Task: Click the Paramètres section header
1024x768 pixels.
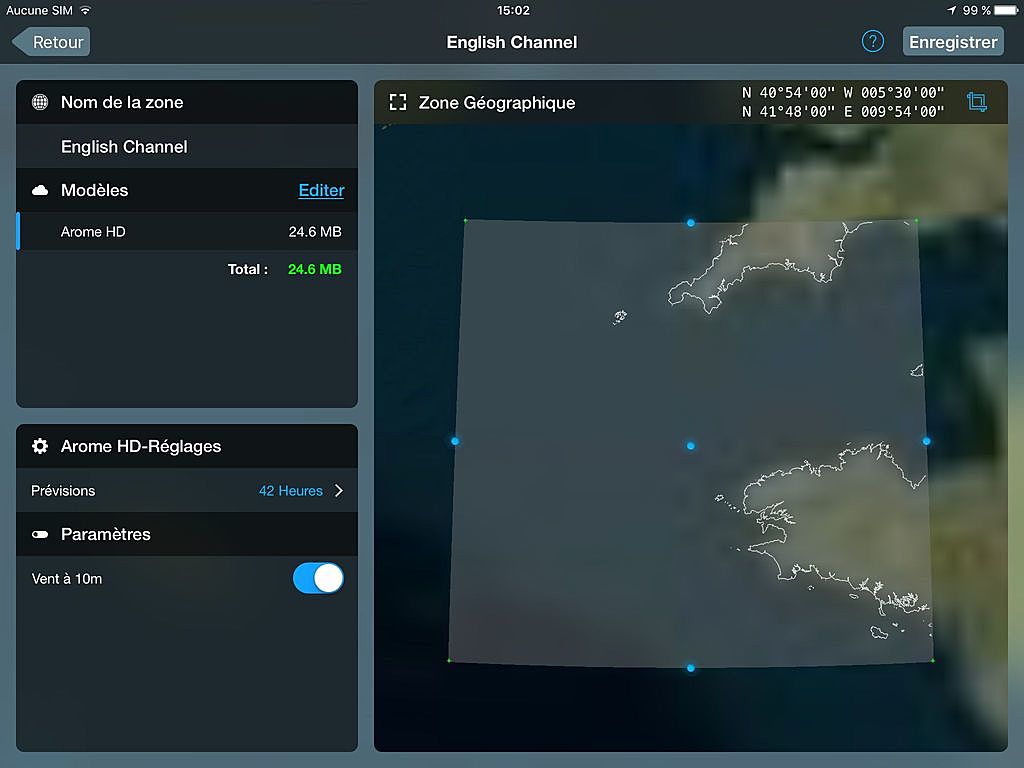Action: [187, 534]
